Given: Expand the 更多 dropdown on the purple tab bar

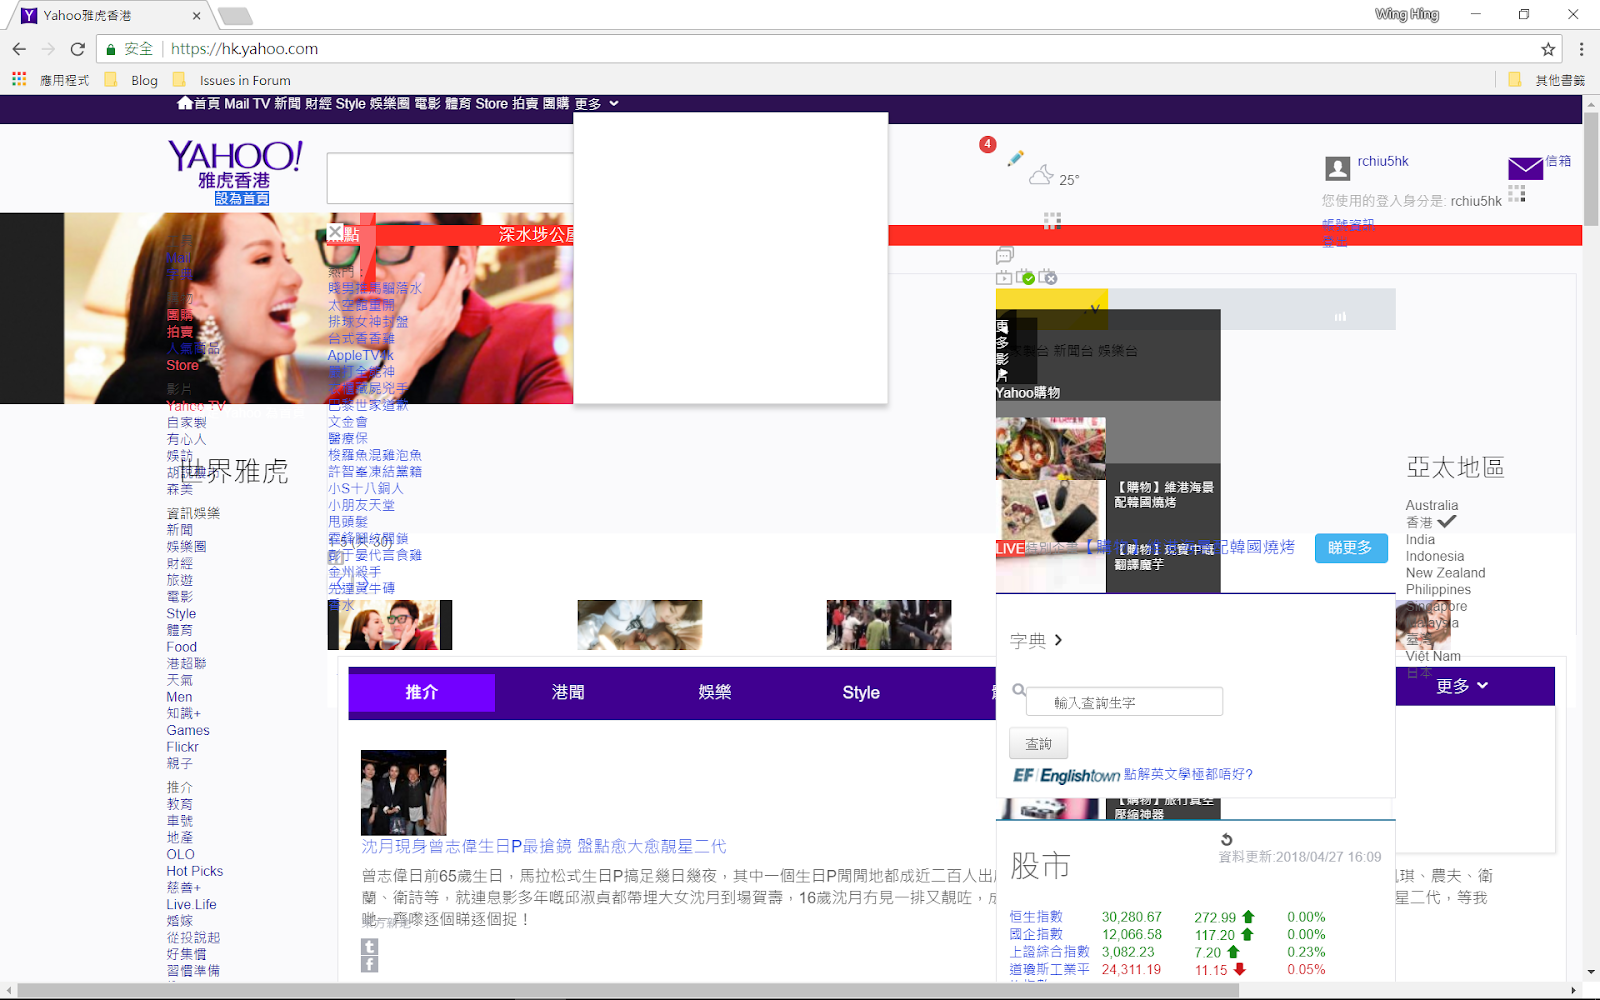Looking at the screenshot, I should (x=1462, y=686).
